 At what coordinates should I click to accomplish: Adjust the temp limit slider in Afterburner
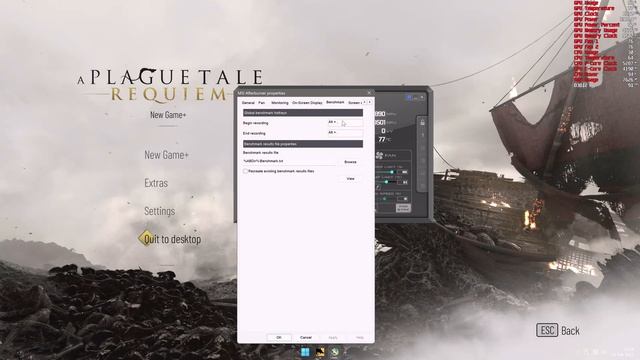pyautogui.click(x=386, y=182)
